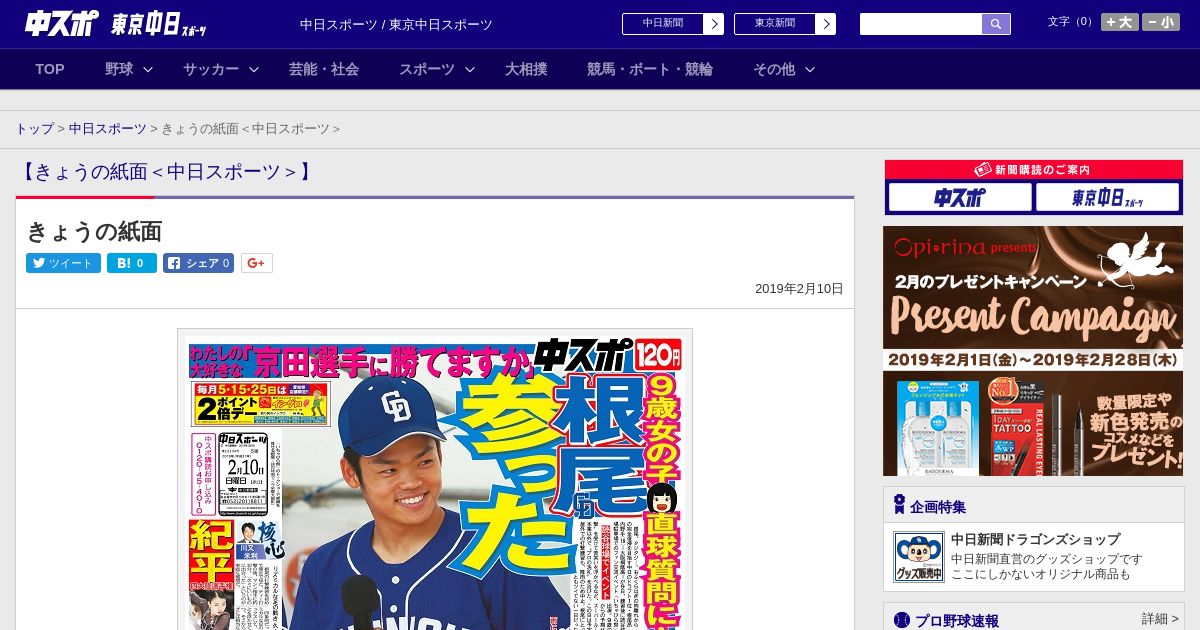Go to 中日スポーツ breadcrumb link
The image size is (1200, 630).
click(x=108, y=129)
